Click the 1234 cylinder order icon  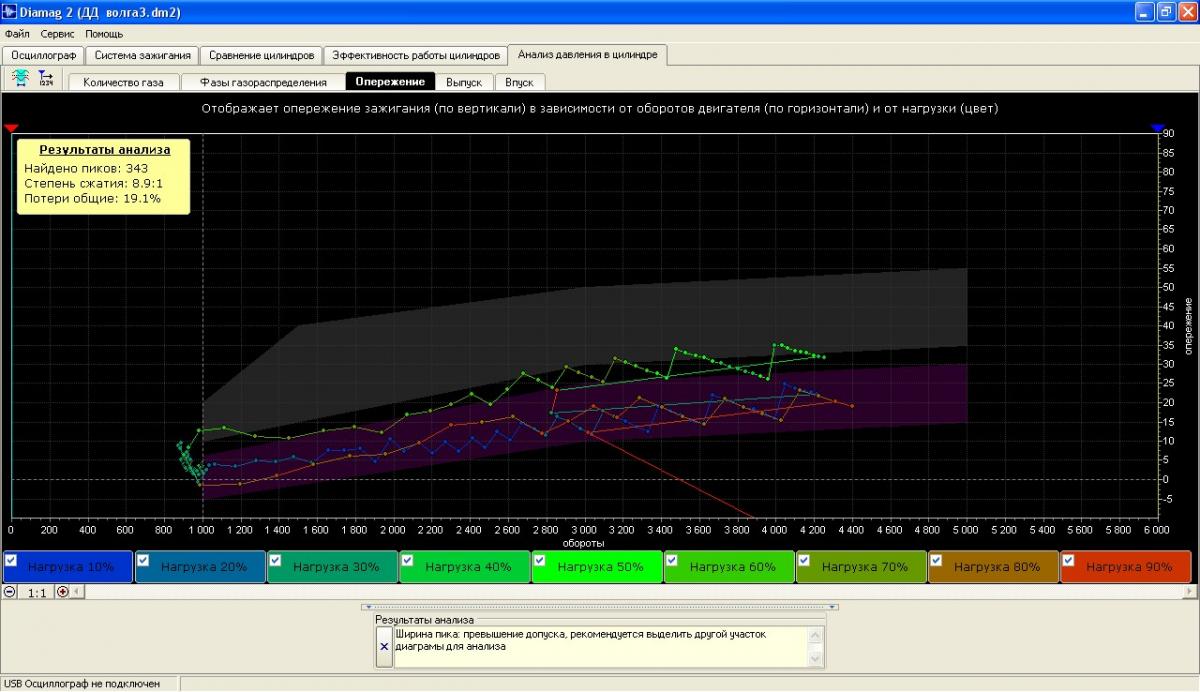[46, 79]
